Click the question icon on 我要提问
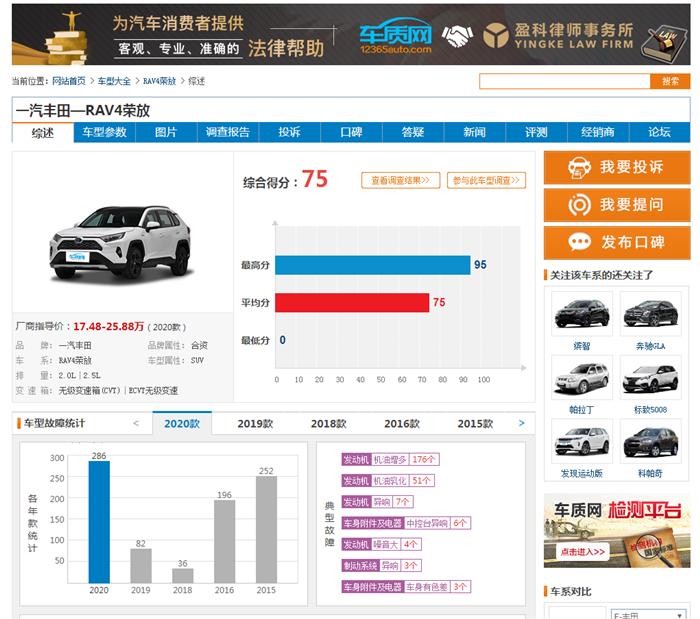 coord(579,205)
